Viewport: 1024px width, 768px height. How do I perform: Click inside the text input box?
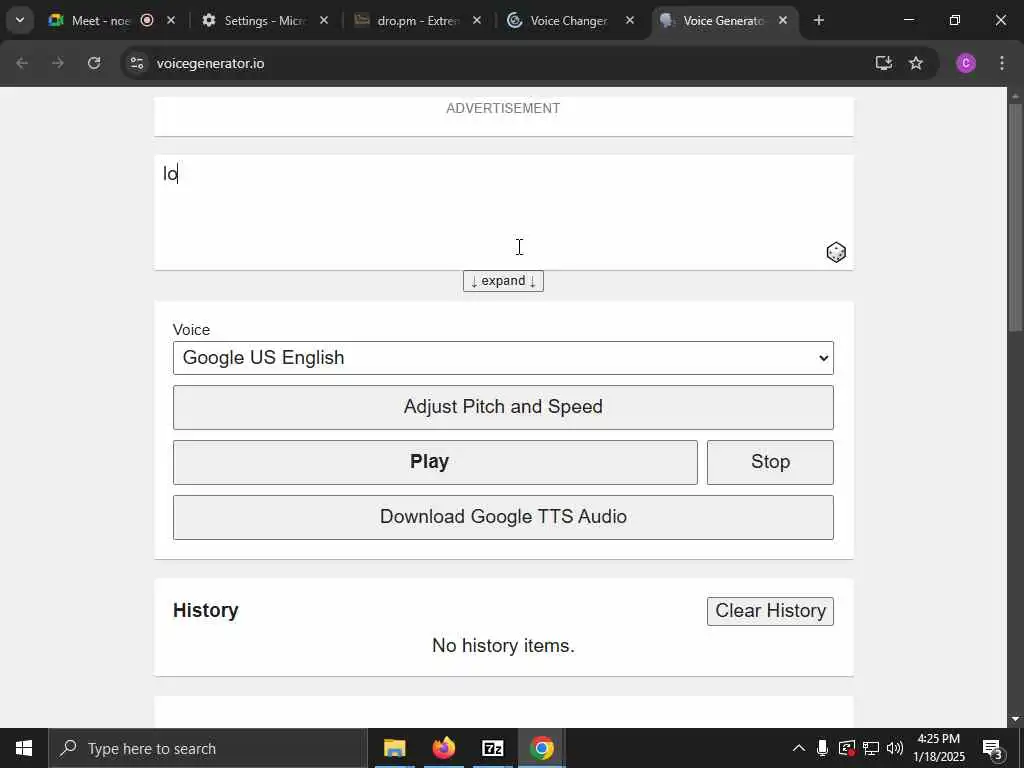click(x=503, y=212)
